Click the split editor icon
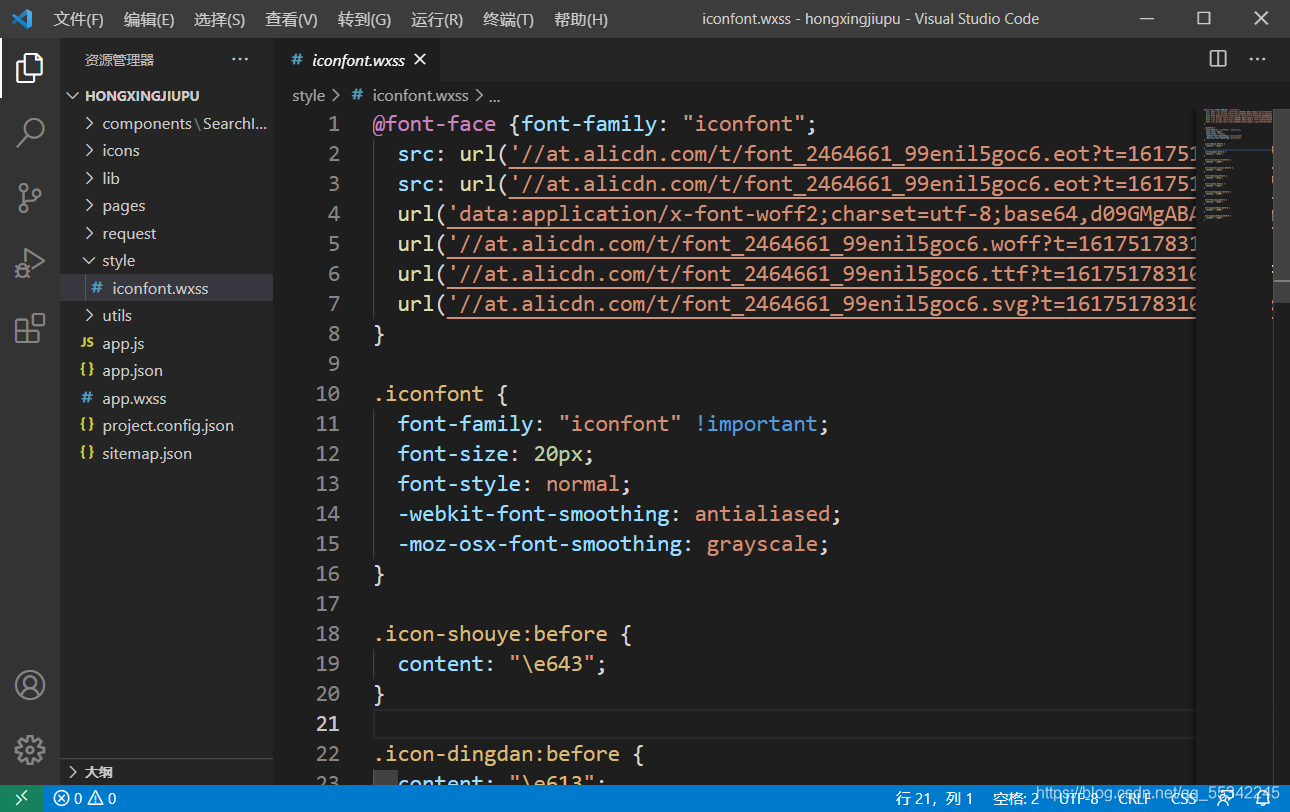This screenshot has height=812, width=1290. tap(1218, 59)
